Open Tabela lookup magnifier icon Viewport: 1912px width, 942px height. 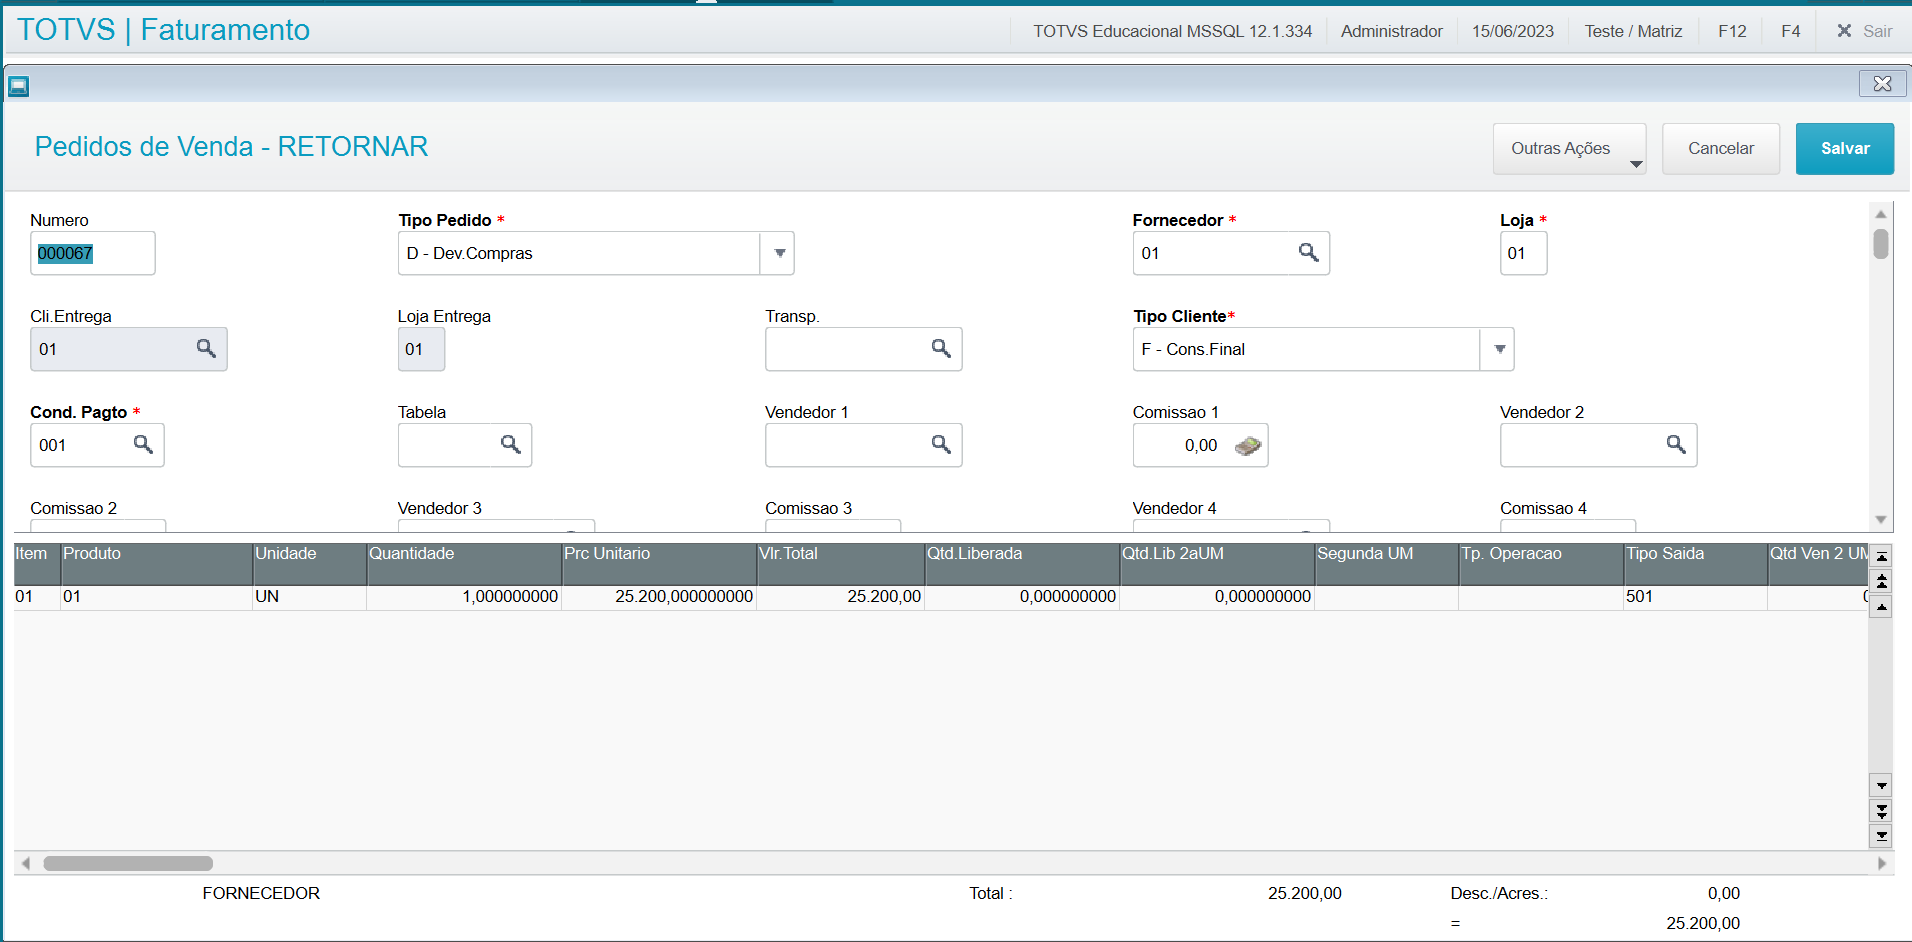pyautogui.click(x=510, y=444)
